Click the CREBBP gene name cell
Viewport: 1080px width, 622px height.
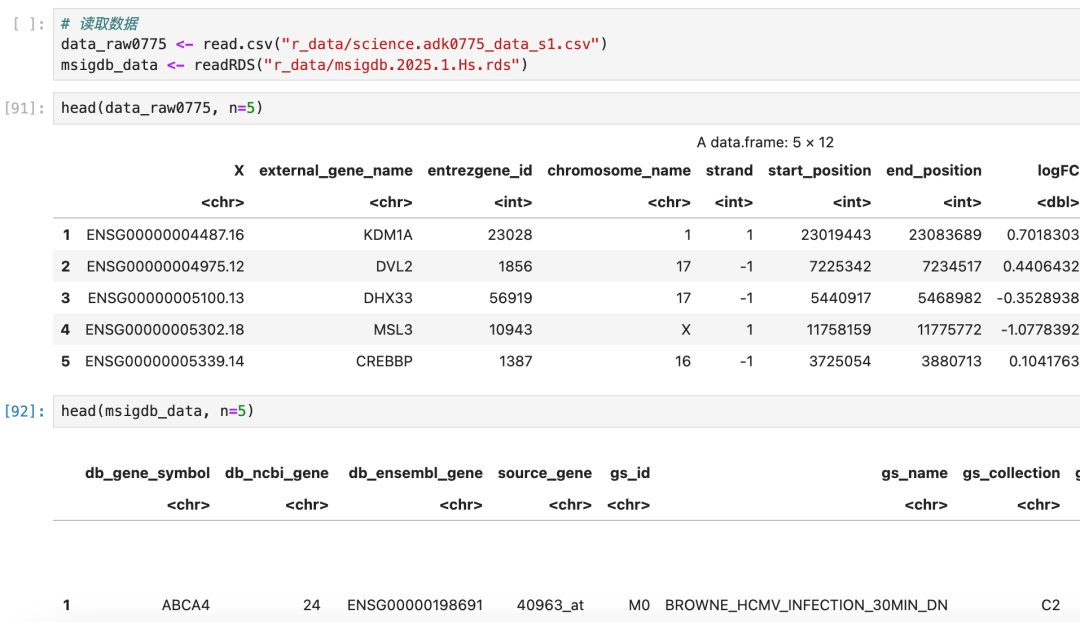click(384, 362)
